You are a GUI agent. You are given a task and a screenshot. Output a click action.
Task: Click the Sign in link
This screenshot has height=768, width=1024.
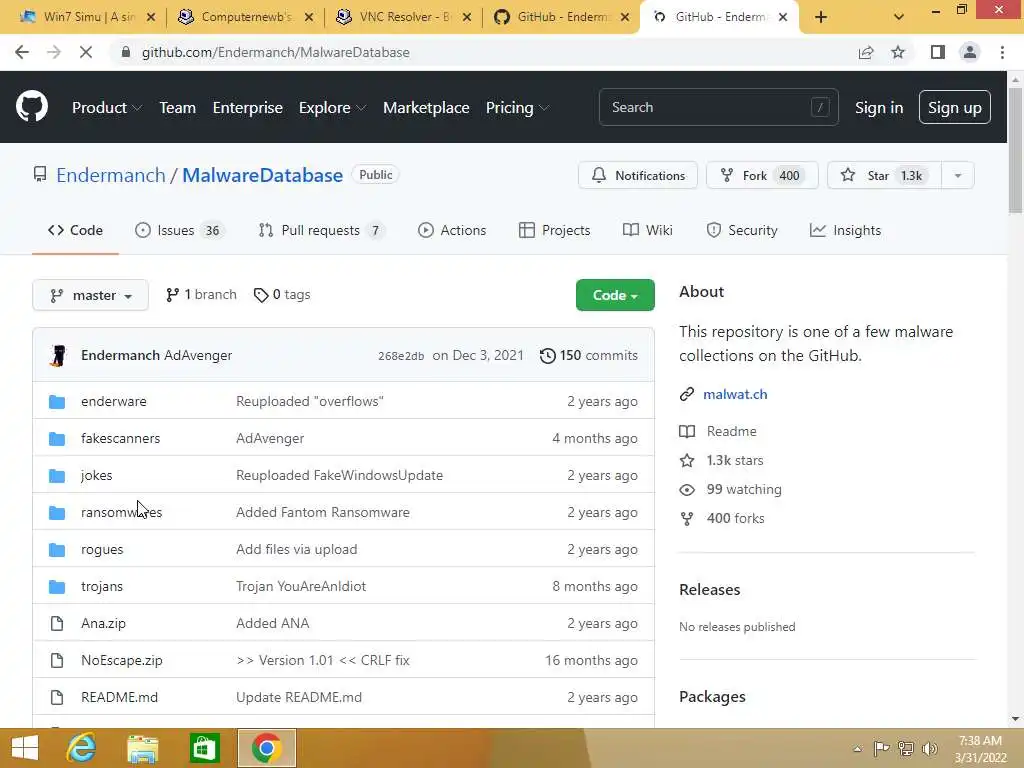click(879, 108)
